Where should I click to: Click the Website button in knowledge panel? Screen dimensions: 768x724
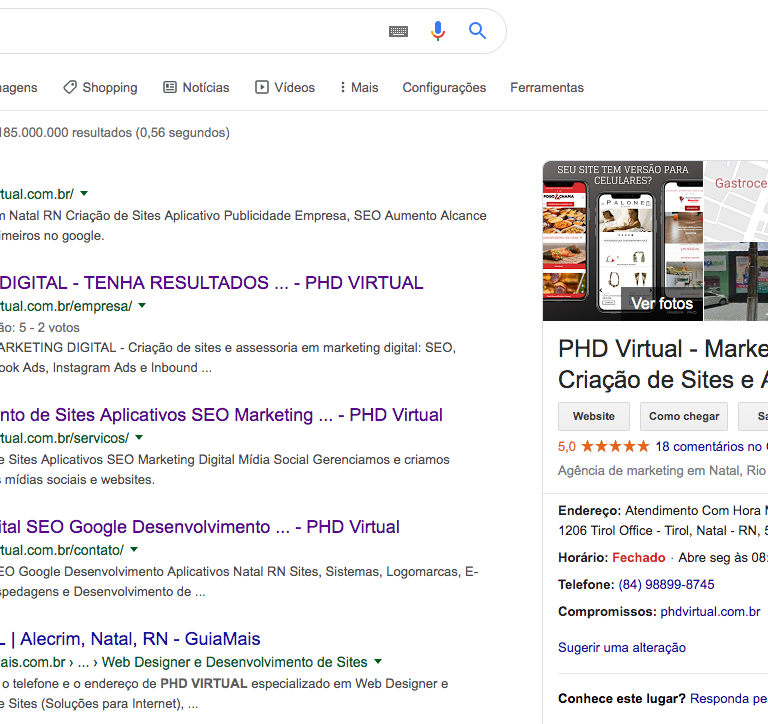pyautogui.click(x=594, y=416)
